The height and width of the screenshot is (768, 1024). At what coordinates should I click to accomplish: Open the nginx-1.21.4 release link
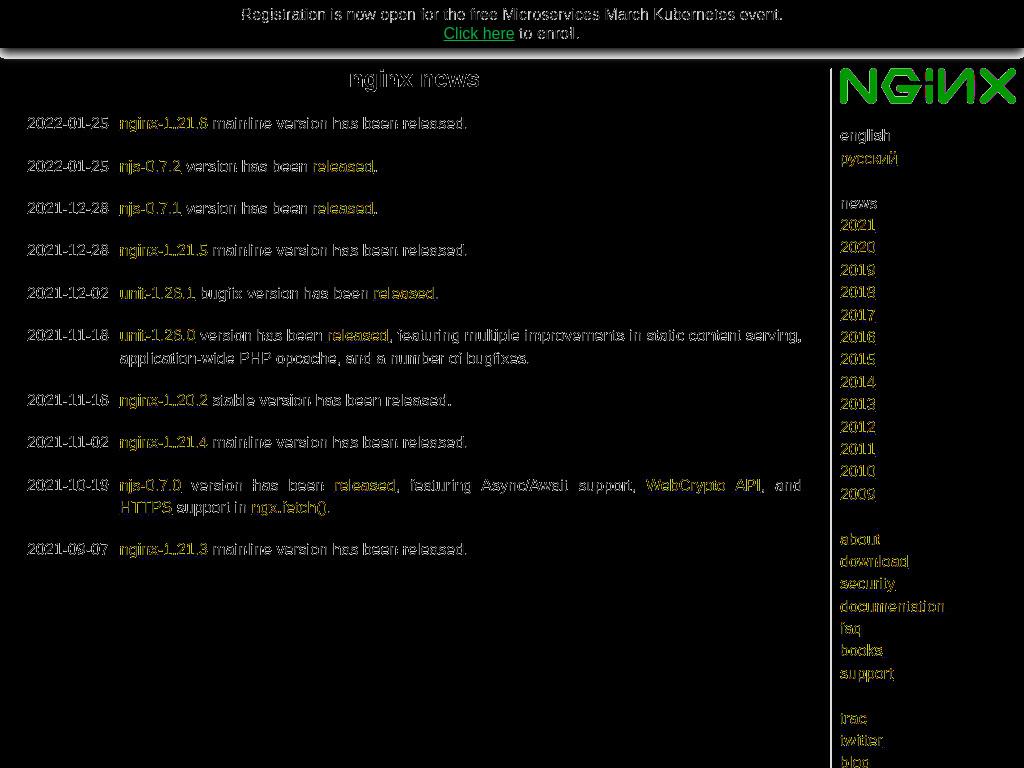[163, 442]
